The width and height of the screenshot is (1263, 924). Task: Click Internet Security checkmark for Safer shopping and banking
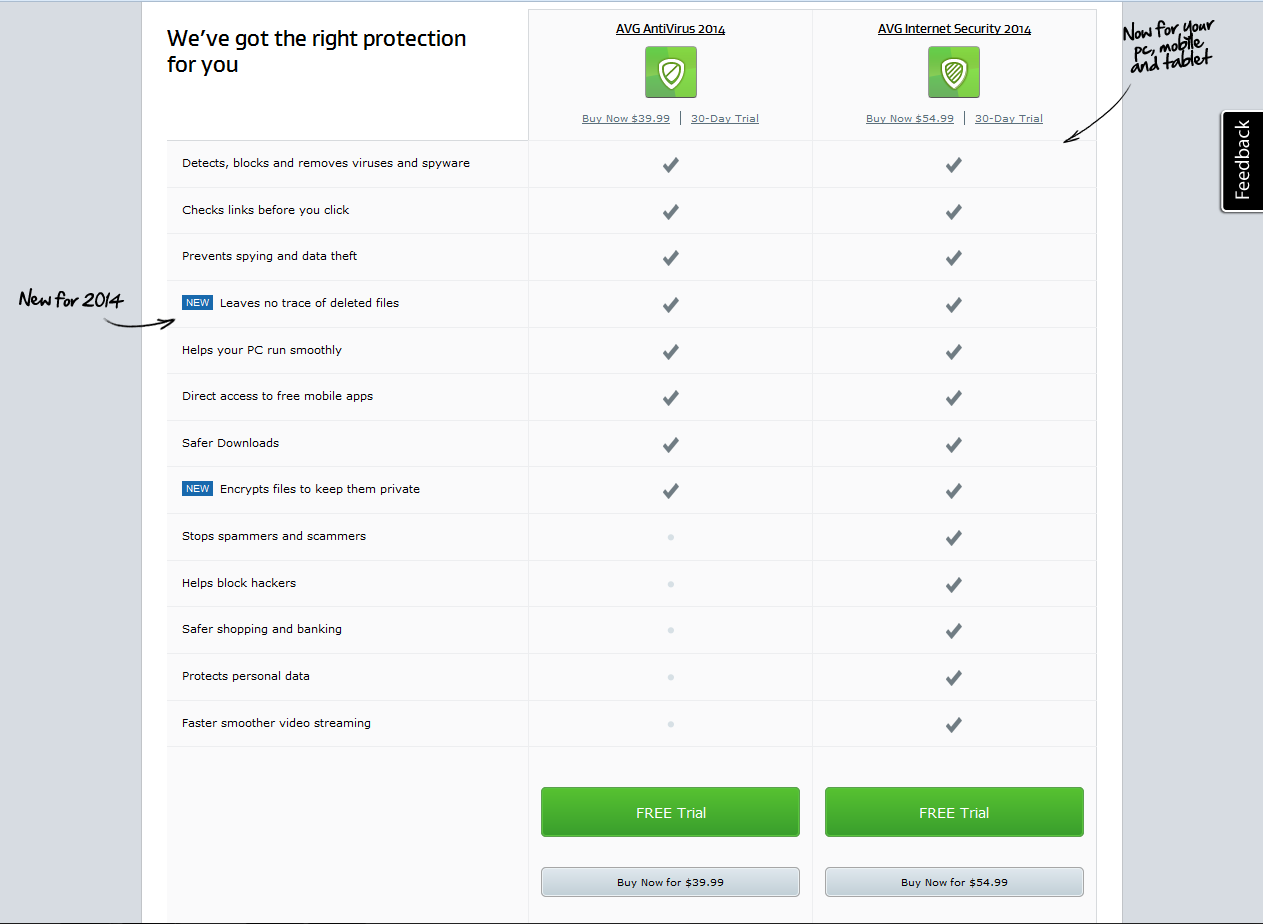(x=954, y=630)
